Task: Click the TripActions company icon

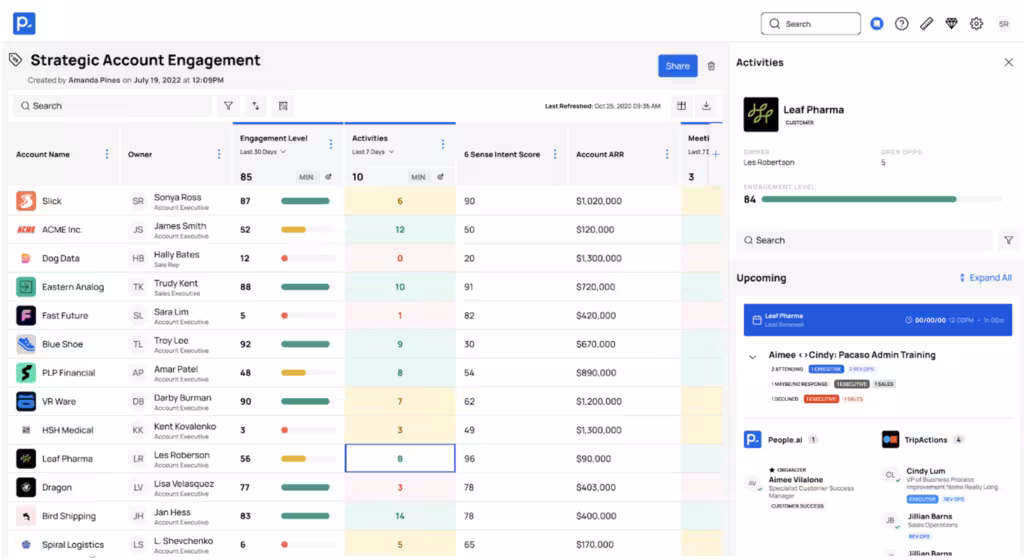Action: coord(890,439)
